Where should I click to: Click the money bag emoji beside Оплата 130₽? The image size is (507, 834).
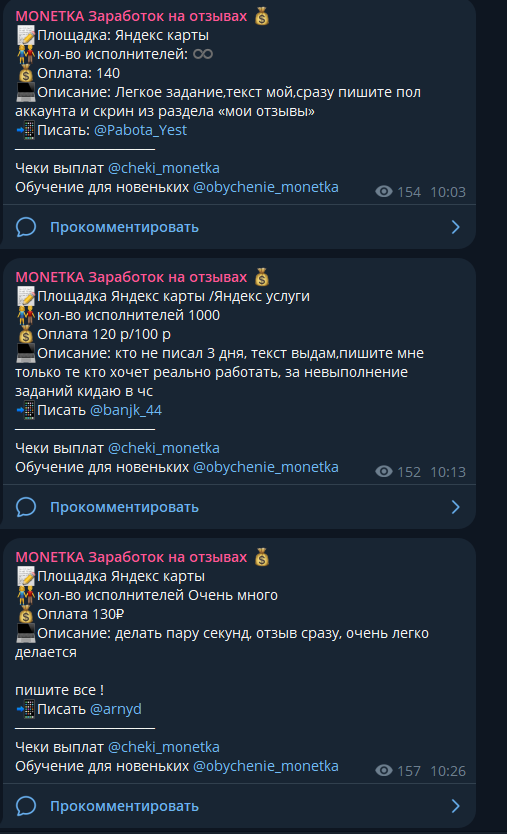pos(26,615)
